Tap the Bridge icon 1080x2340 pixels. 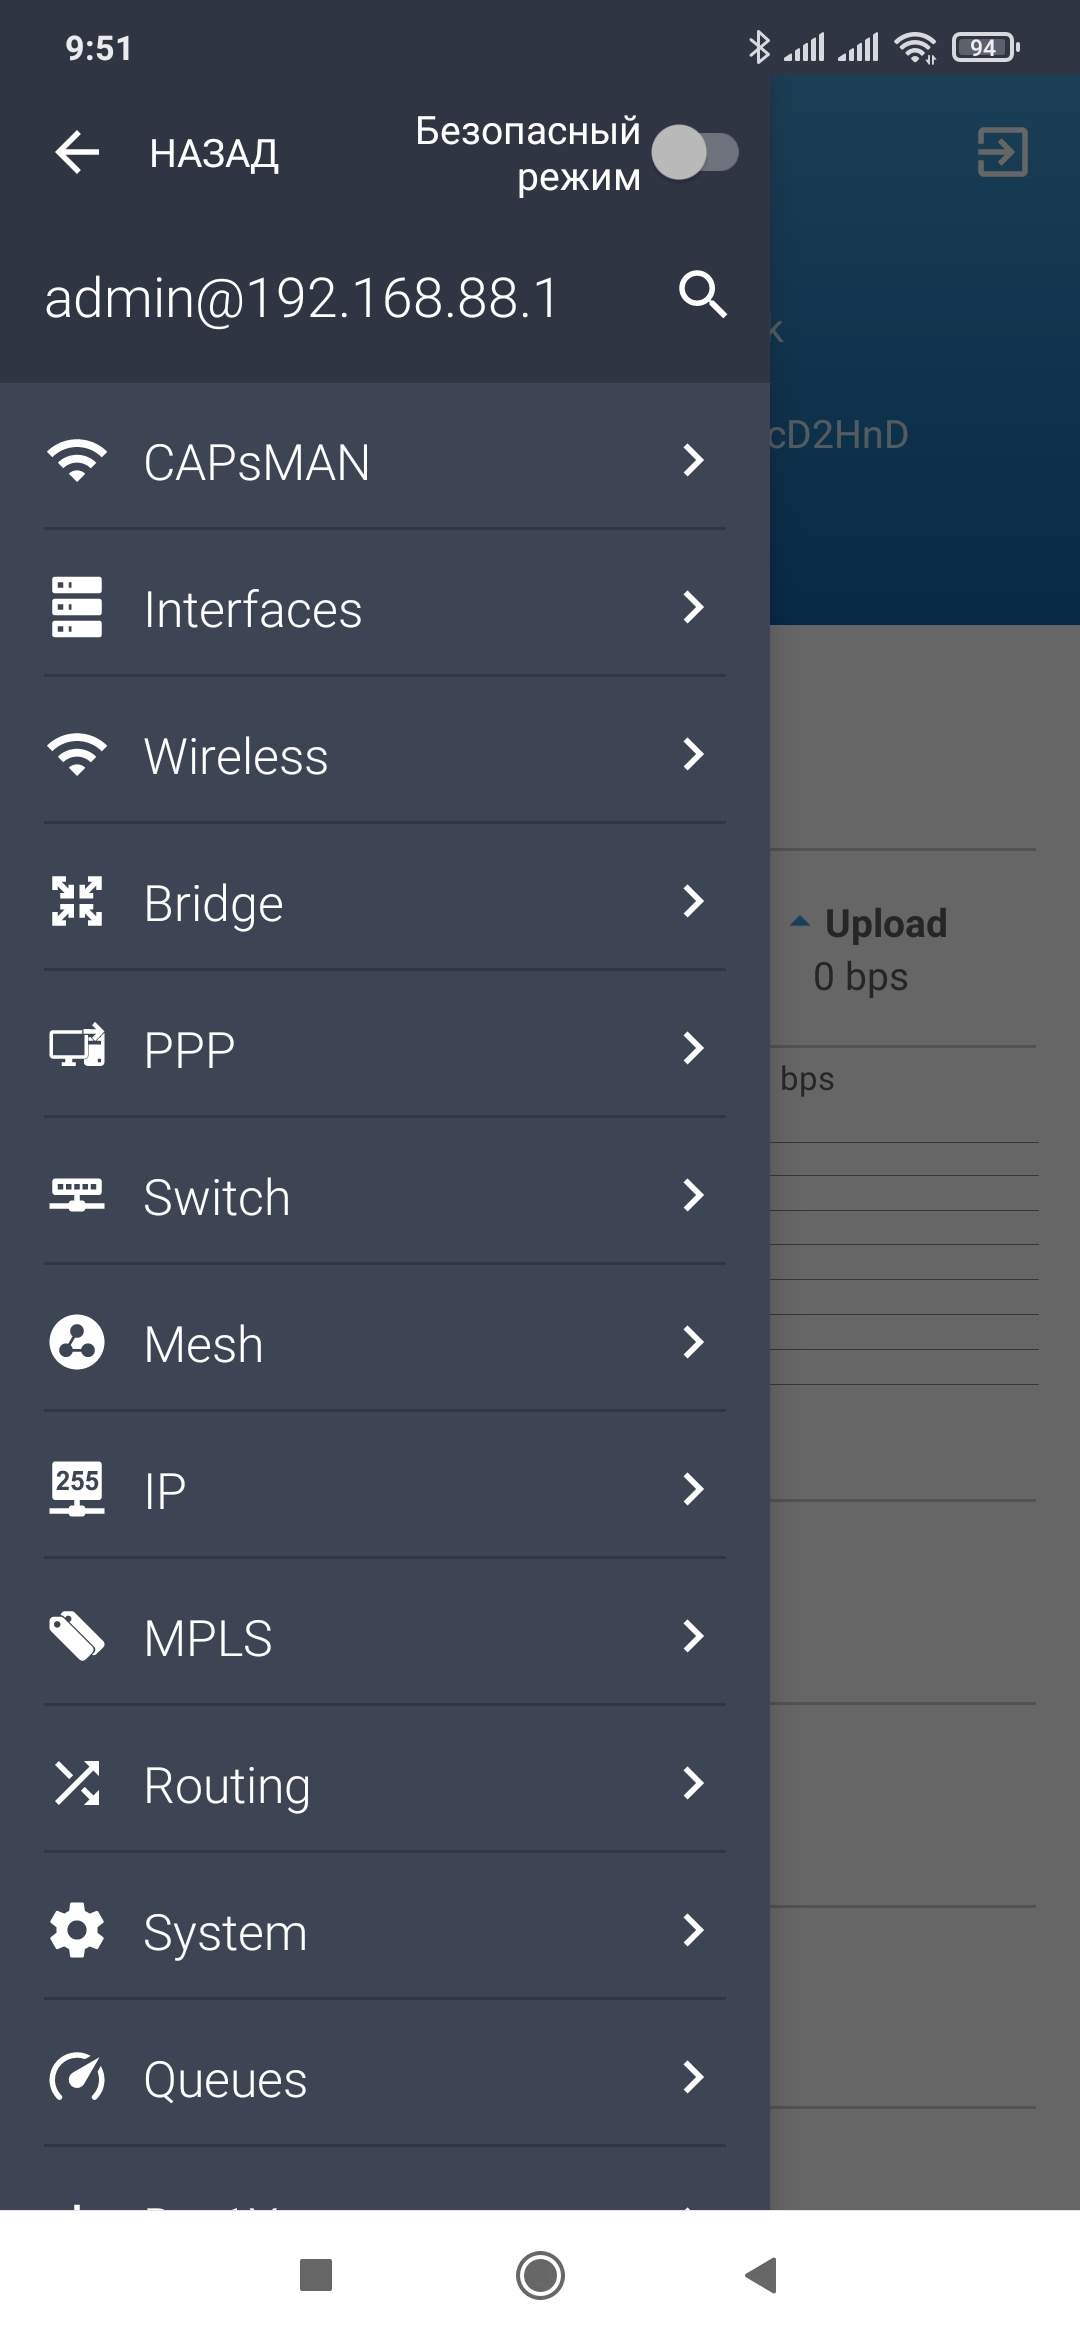77,902
